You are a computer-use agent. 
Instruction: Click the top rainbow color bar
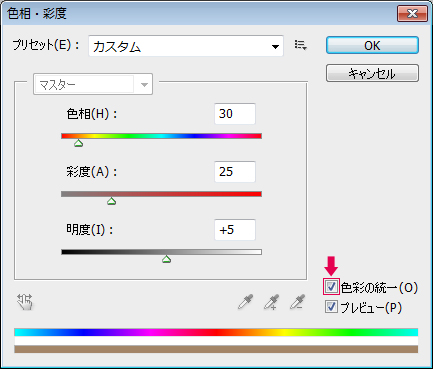[x=216, y=332]
